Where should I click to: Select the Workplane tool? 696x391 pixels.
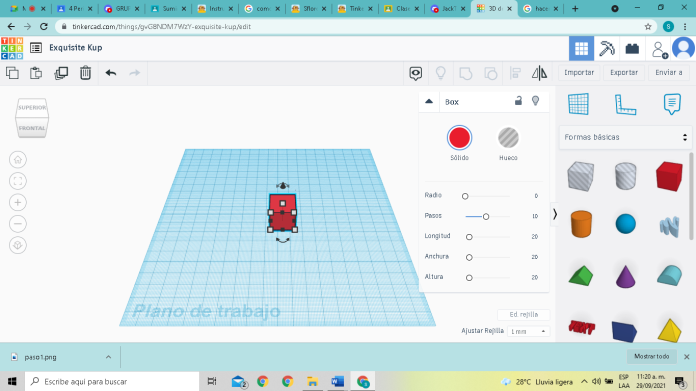[578, 104]
